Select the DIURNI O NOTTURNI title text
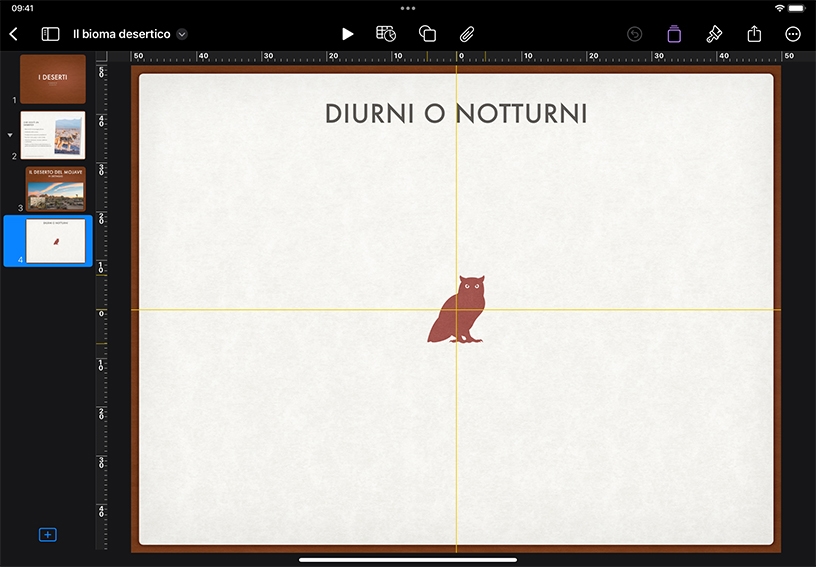Image resolution: width=816 pixels, height=567 pixels. coord(456,113)
